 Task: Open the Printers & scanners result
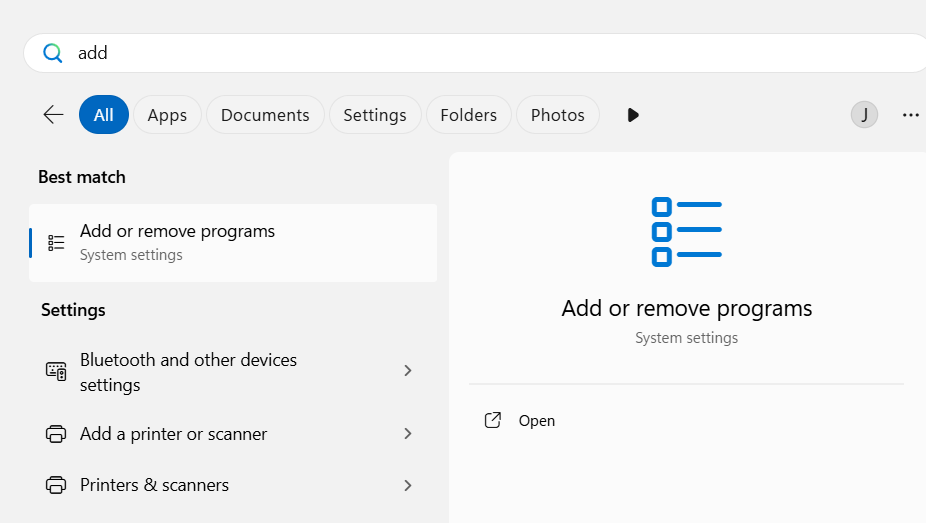233,485
